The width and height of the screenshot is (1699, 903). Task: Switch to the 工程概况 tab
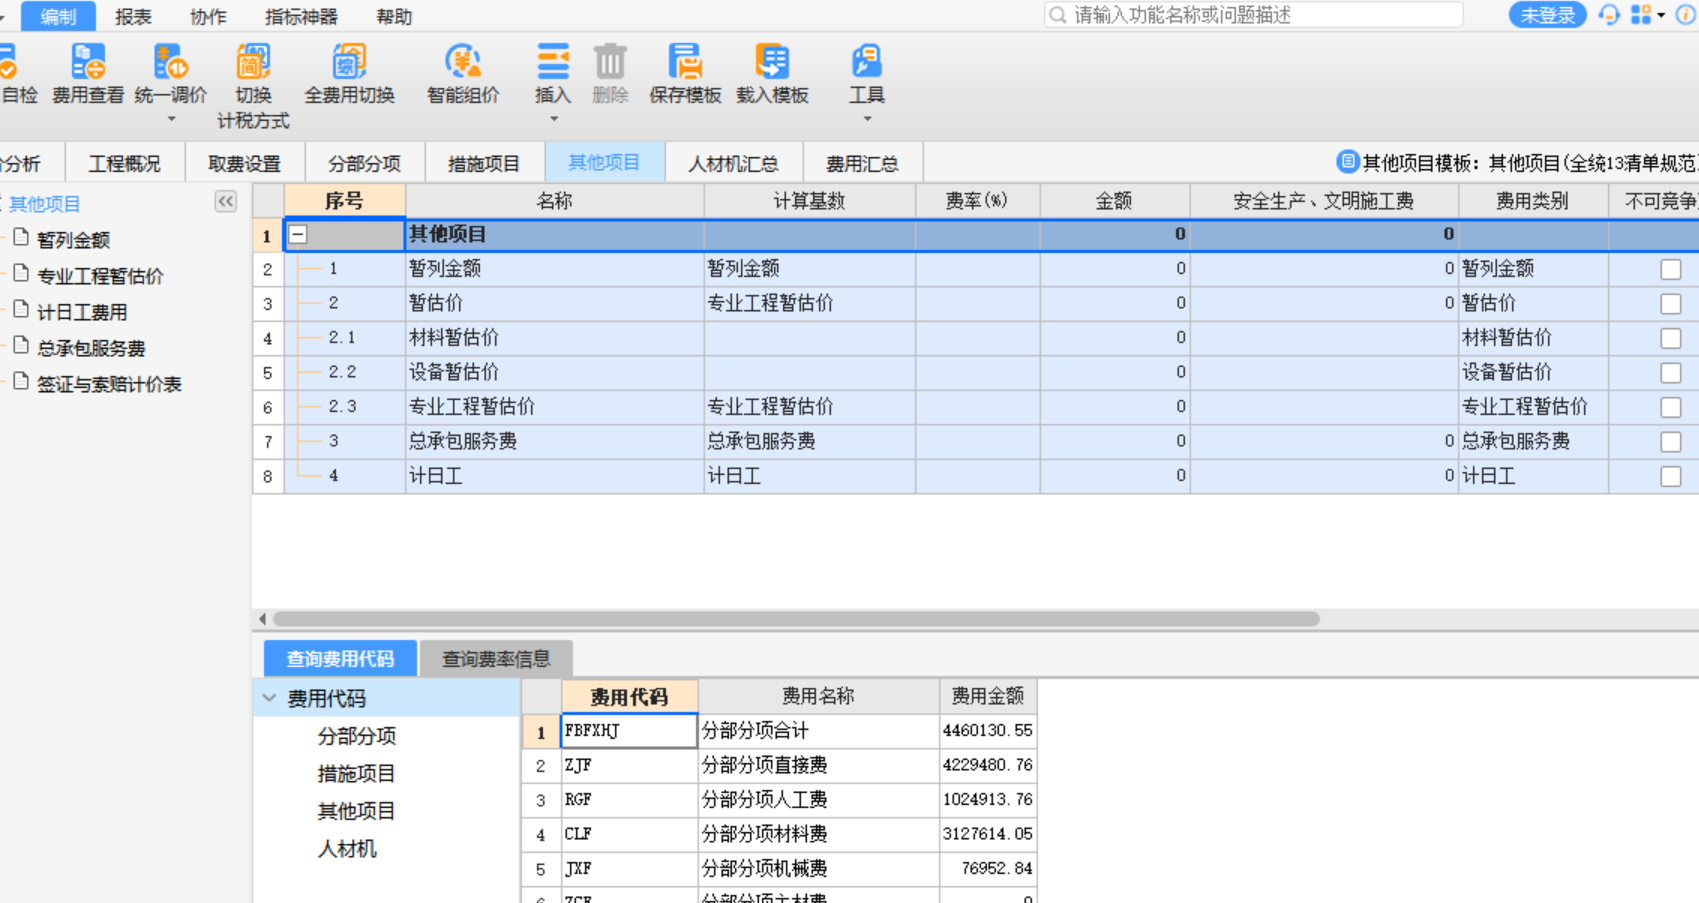125,163
